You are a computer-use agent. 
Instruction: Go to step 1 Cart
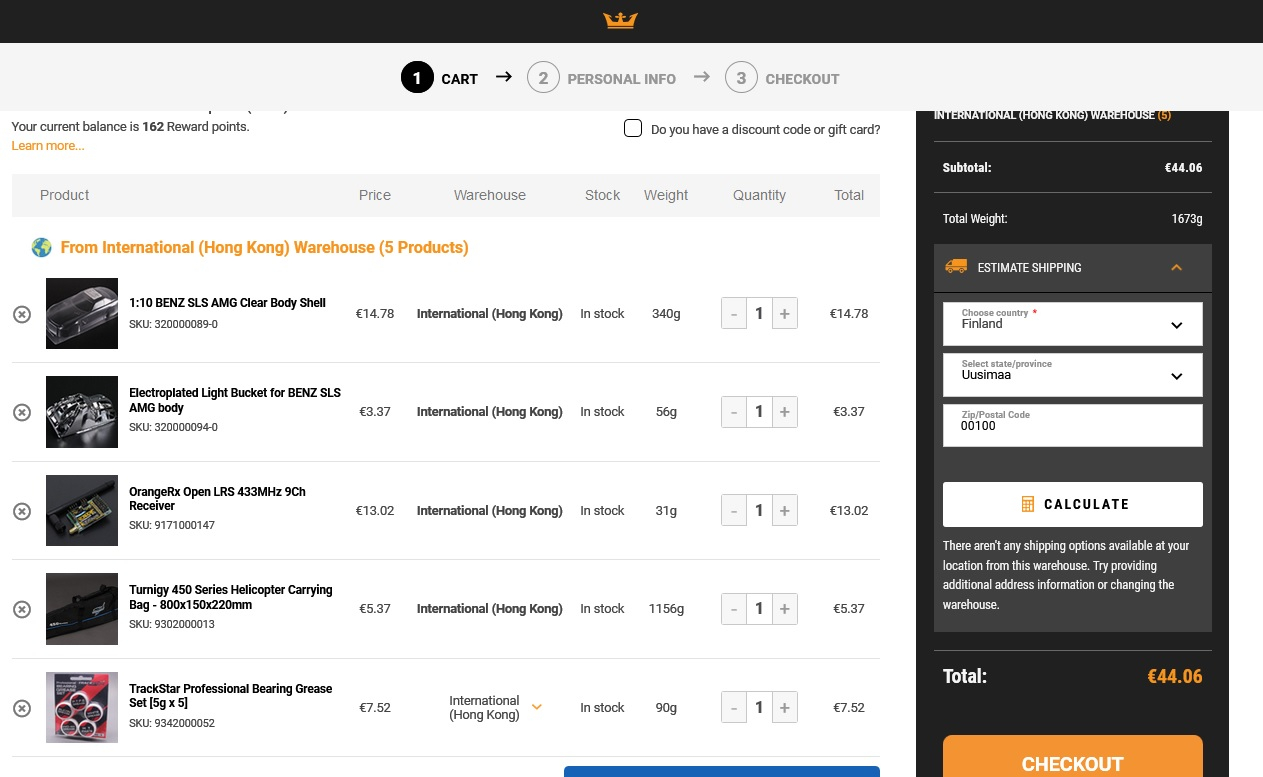click(440, 78)
